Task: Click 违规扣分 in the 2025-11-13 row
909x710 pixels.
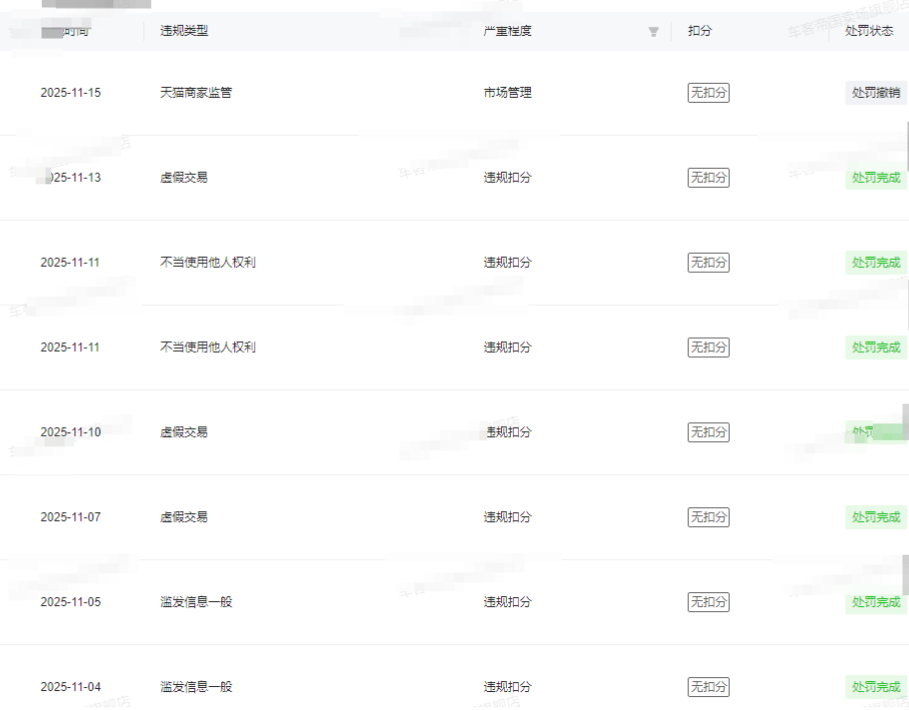Action: coord(507,177)
